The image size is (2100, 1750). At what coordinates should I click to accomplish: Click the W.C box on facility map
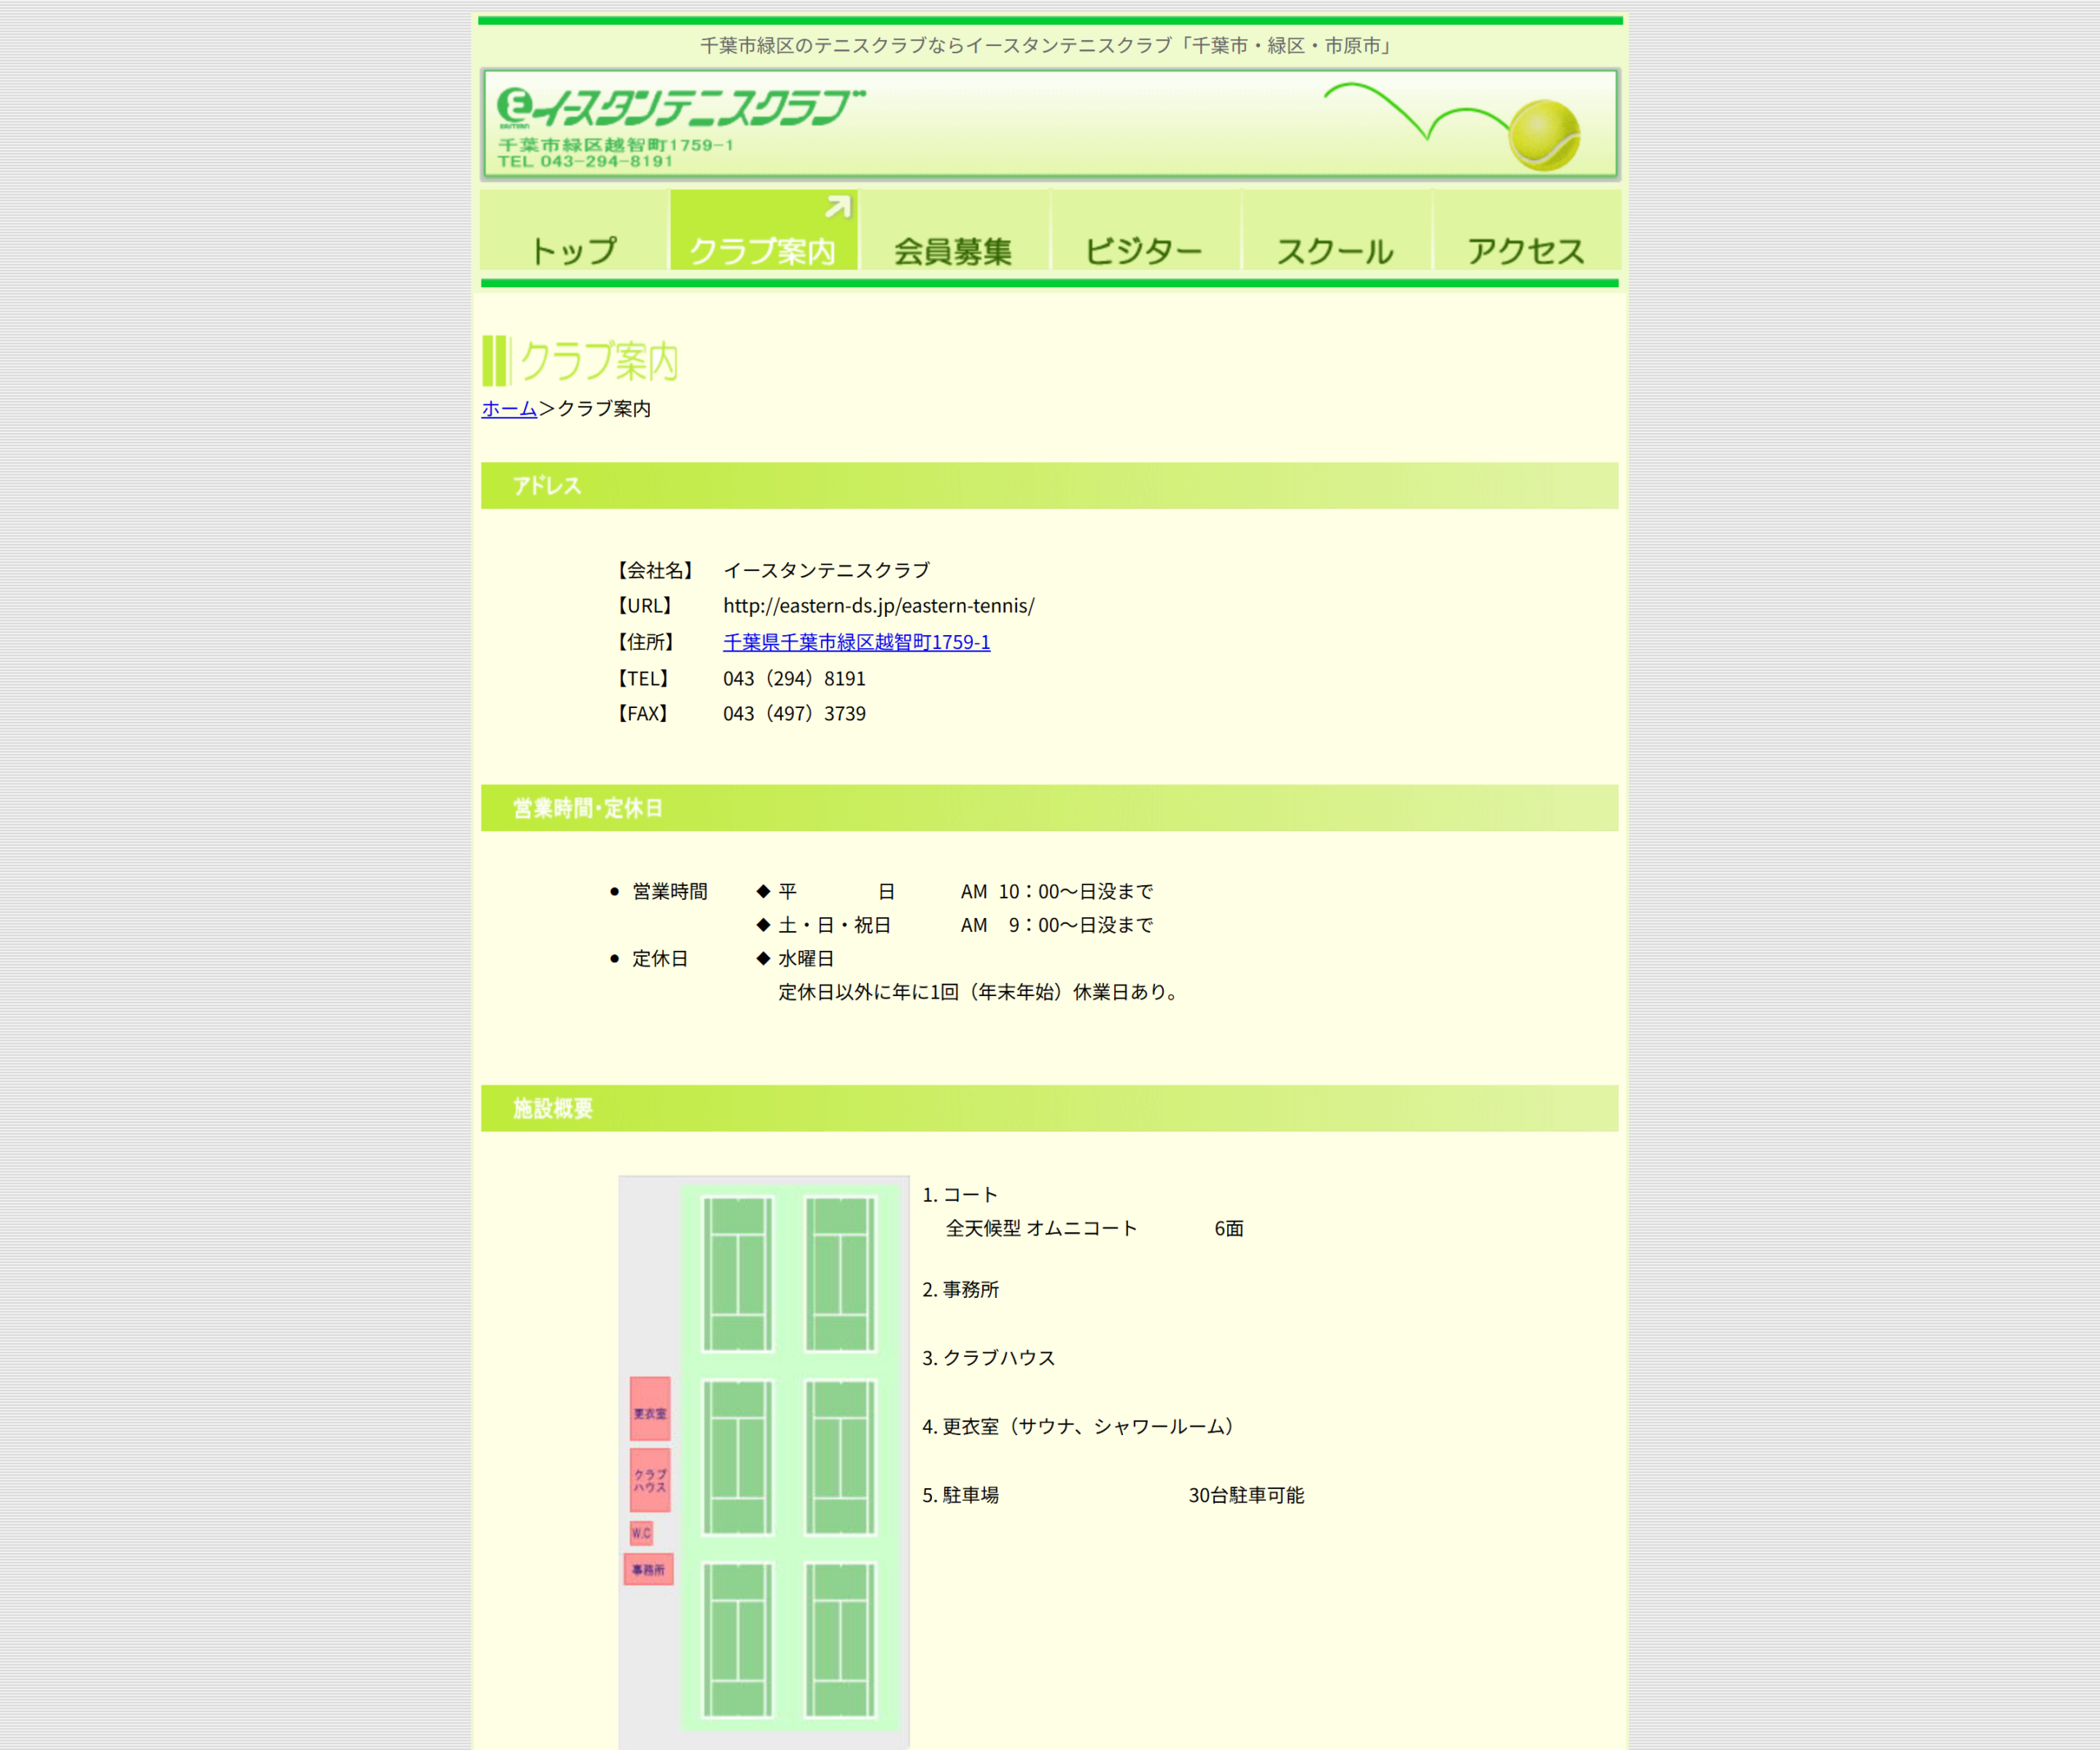[641, 1533]
